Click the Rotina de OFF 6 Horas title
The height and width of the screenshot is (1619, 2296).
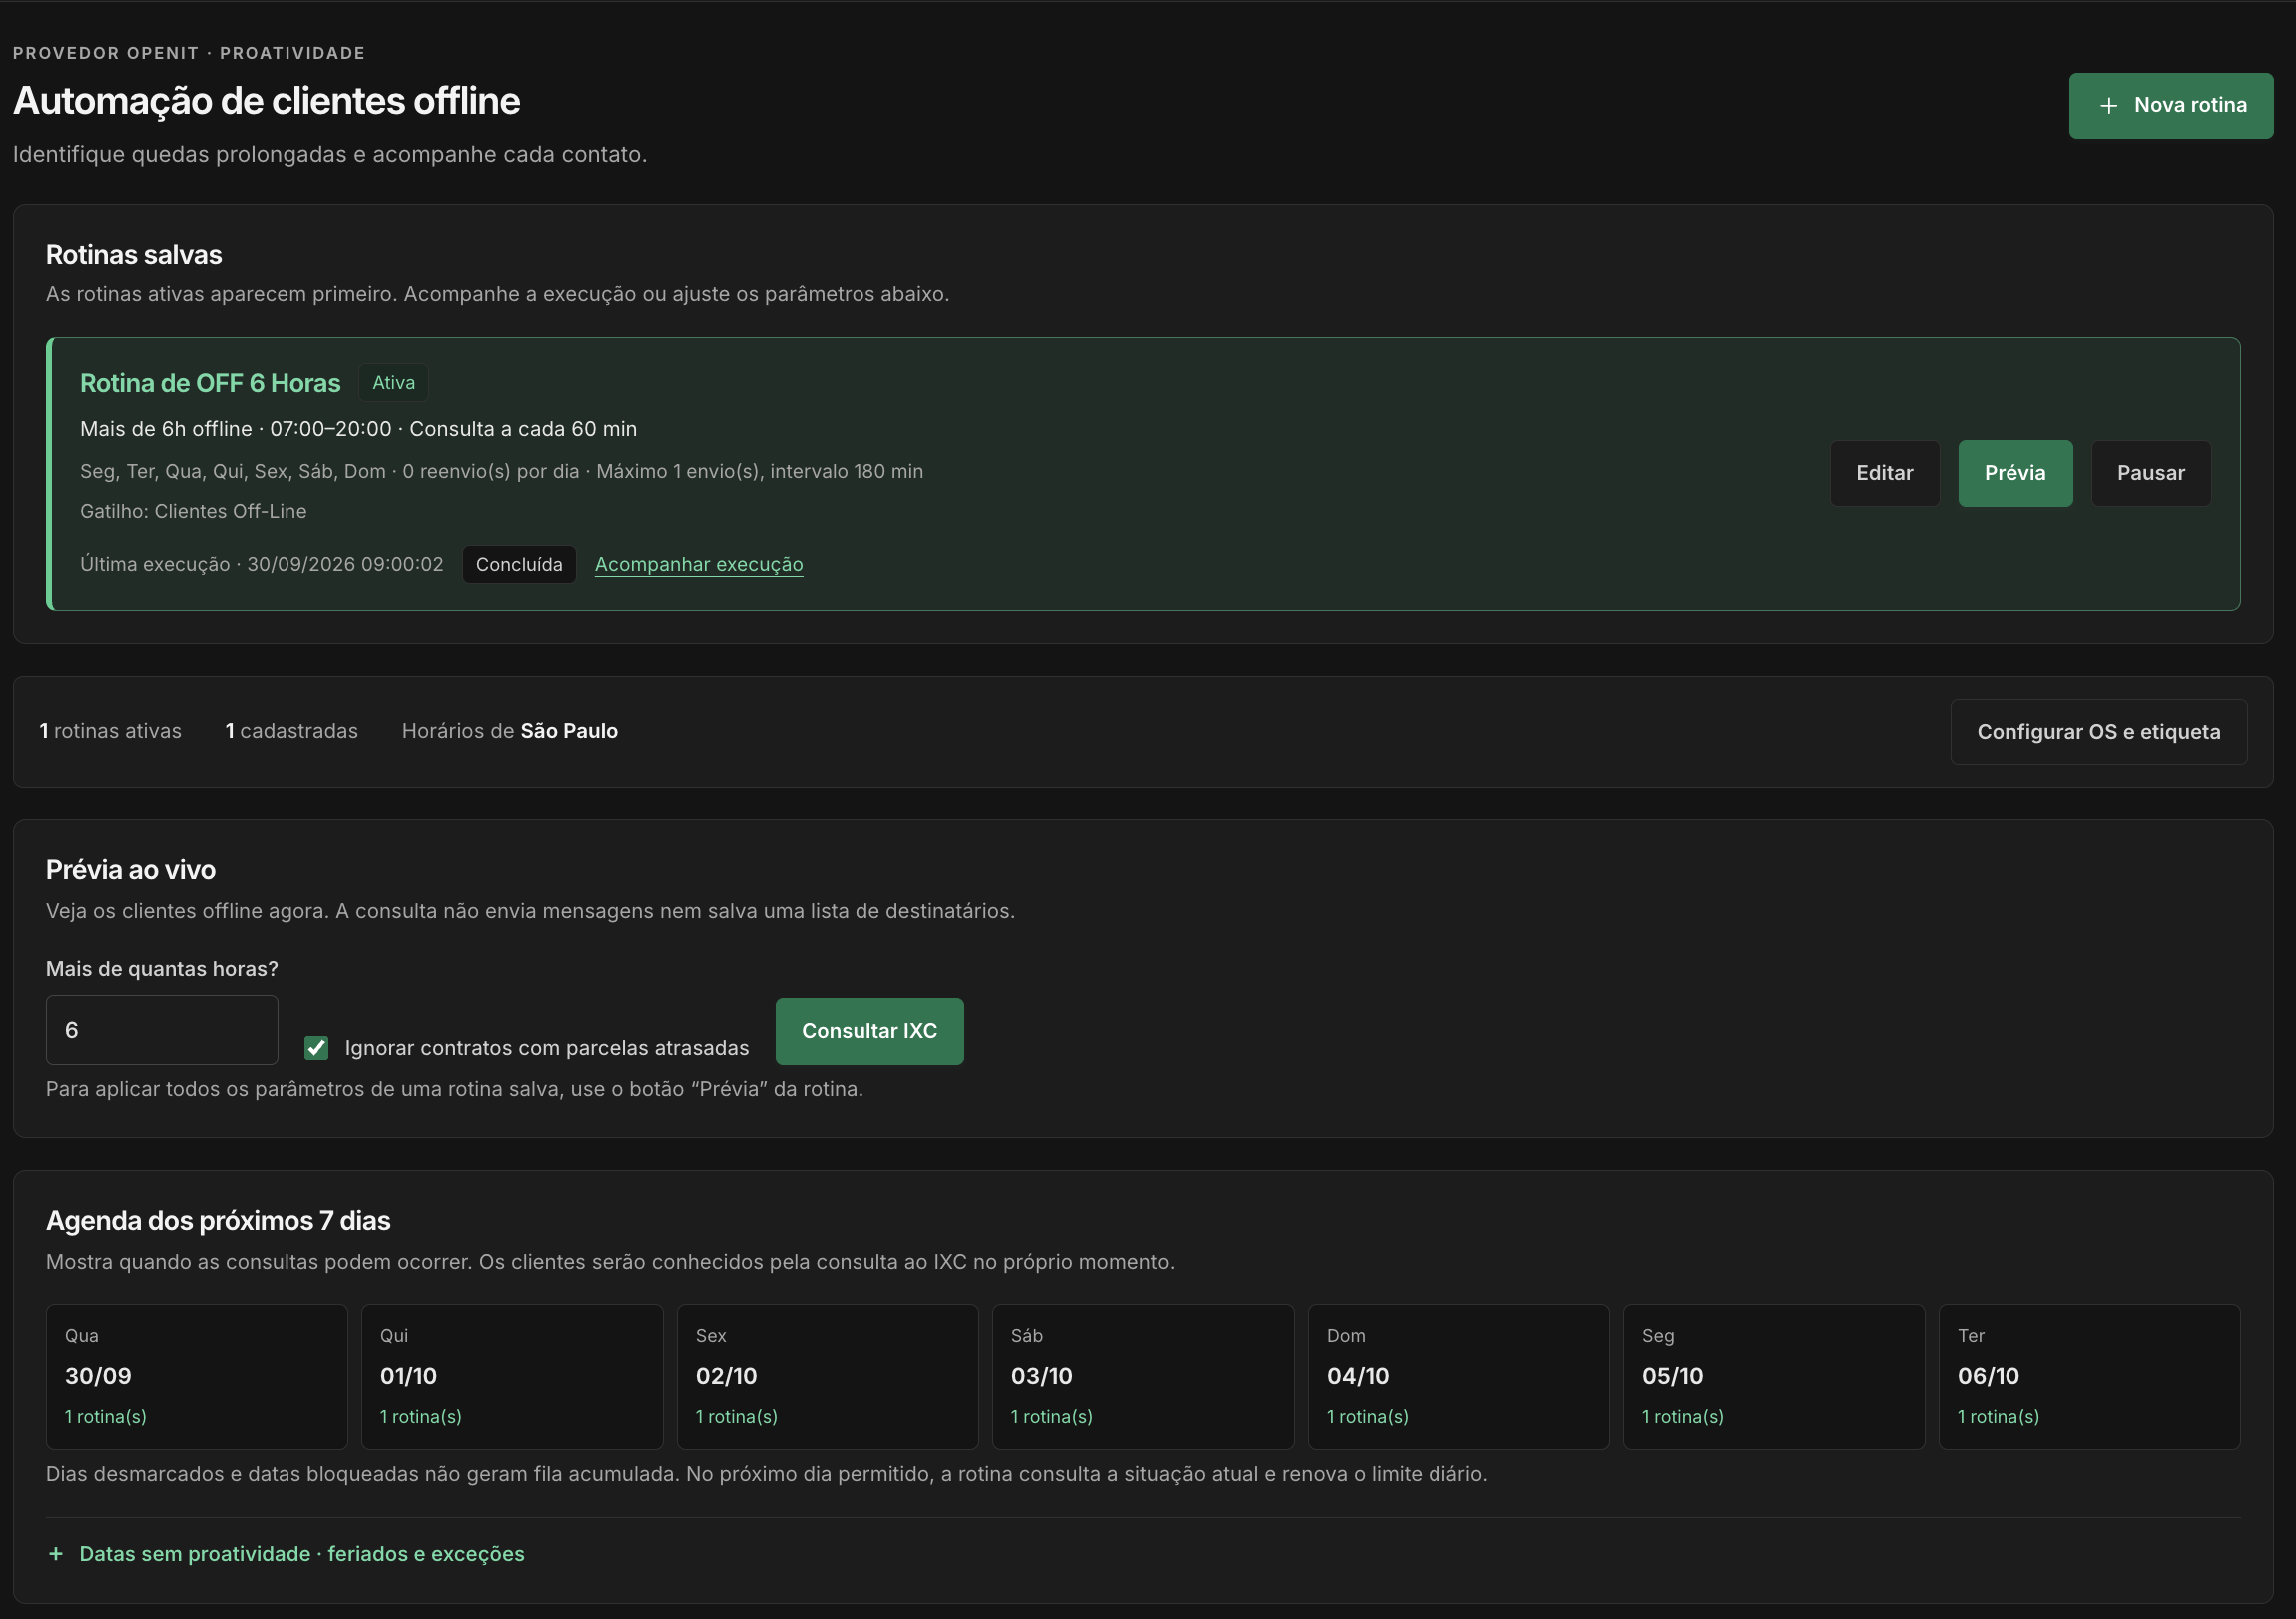point(210,383)
